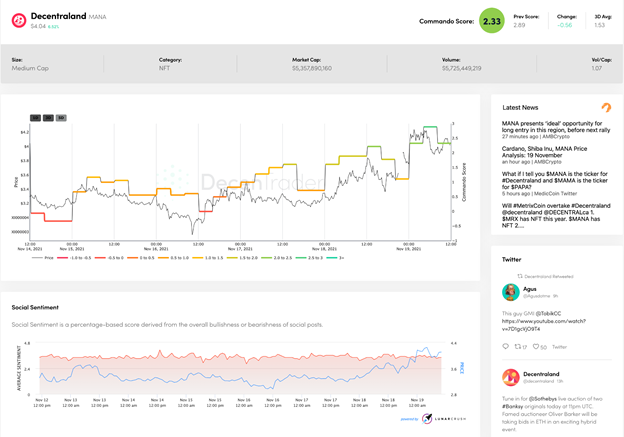This screenshot has width=624, height=437.
Task: Click the 'Twitter' section heading
Action: pos(511,259)
